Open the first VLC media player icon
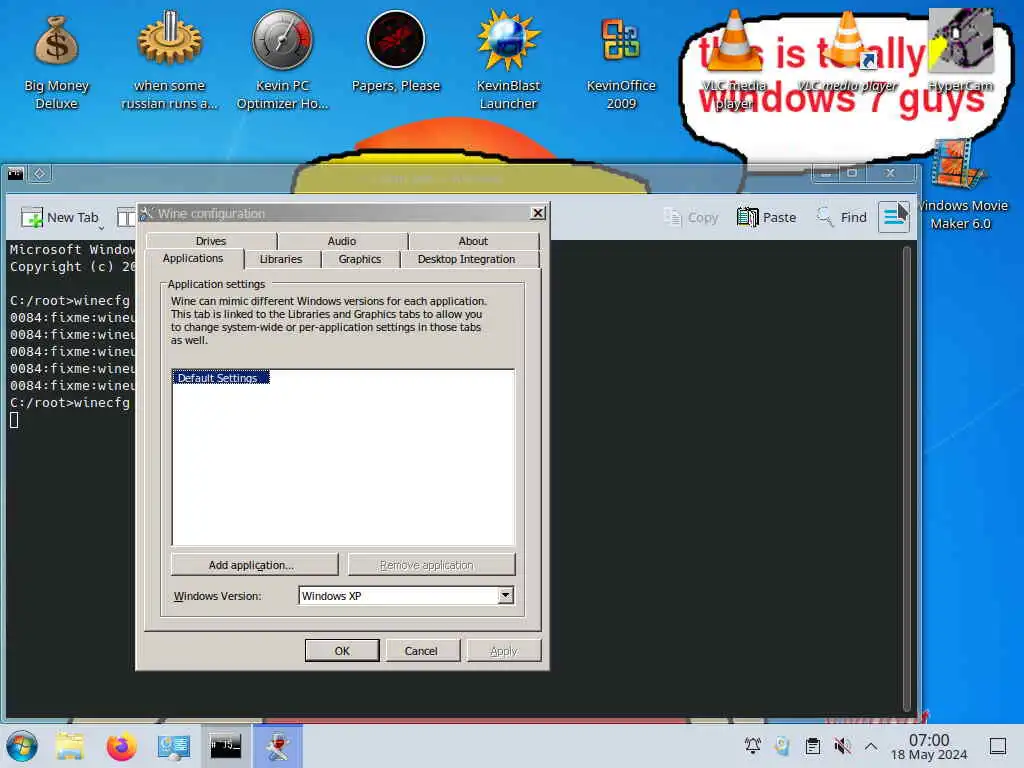The width and height of the screenshot is (1024, 768). (x=733, y=60)
